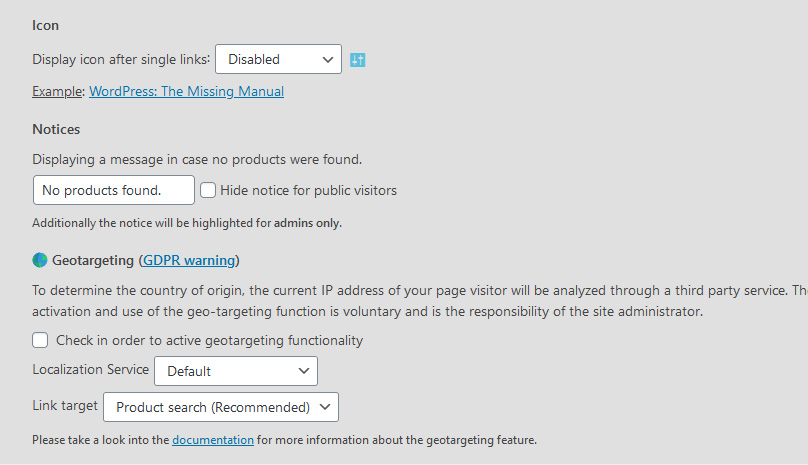
Task: Expand the Localization Service dropdown
Action: 235,371
